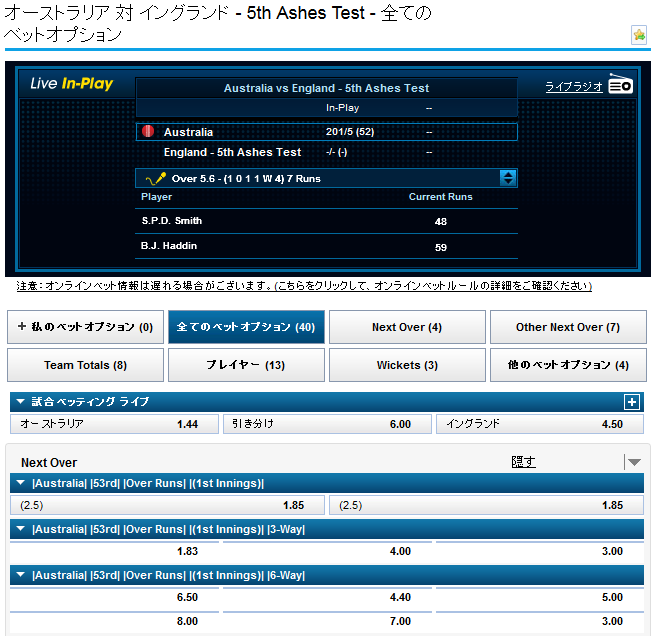The height and width of the screenshot is (636, 652).
Task: Open the live radio icon
Action: click(x=621, y=86)
